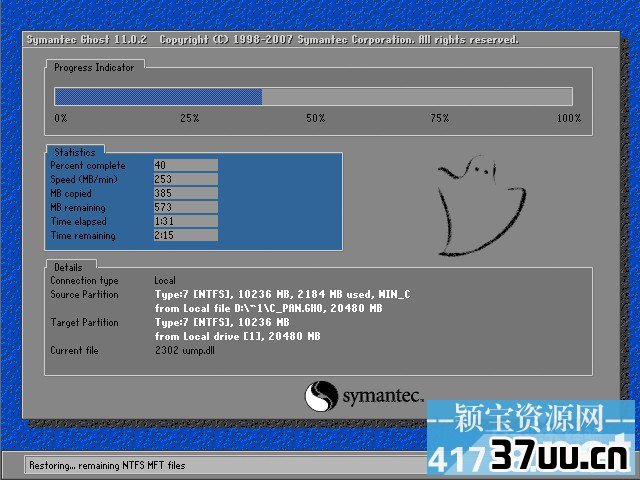Click the Current file label
640x480 pixels.
coord(74,350)
